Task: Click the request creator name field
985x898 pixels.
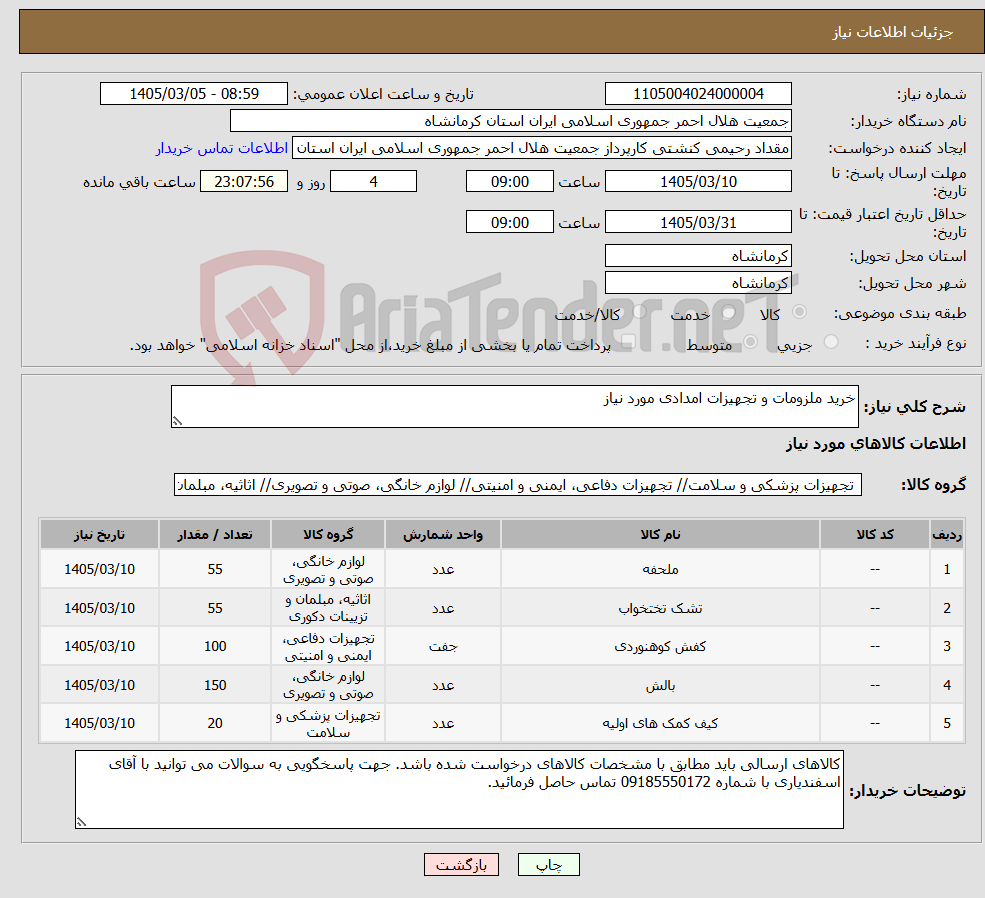Action: (x=541, y=148)
